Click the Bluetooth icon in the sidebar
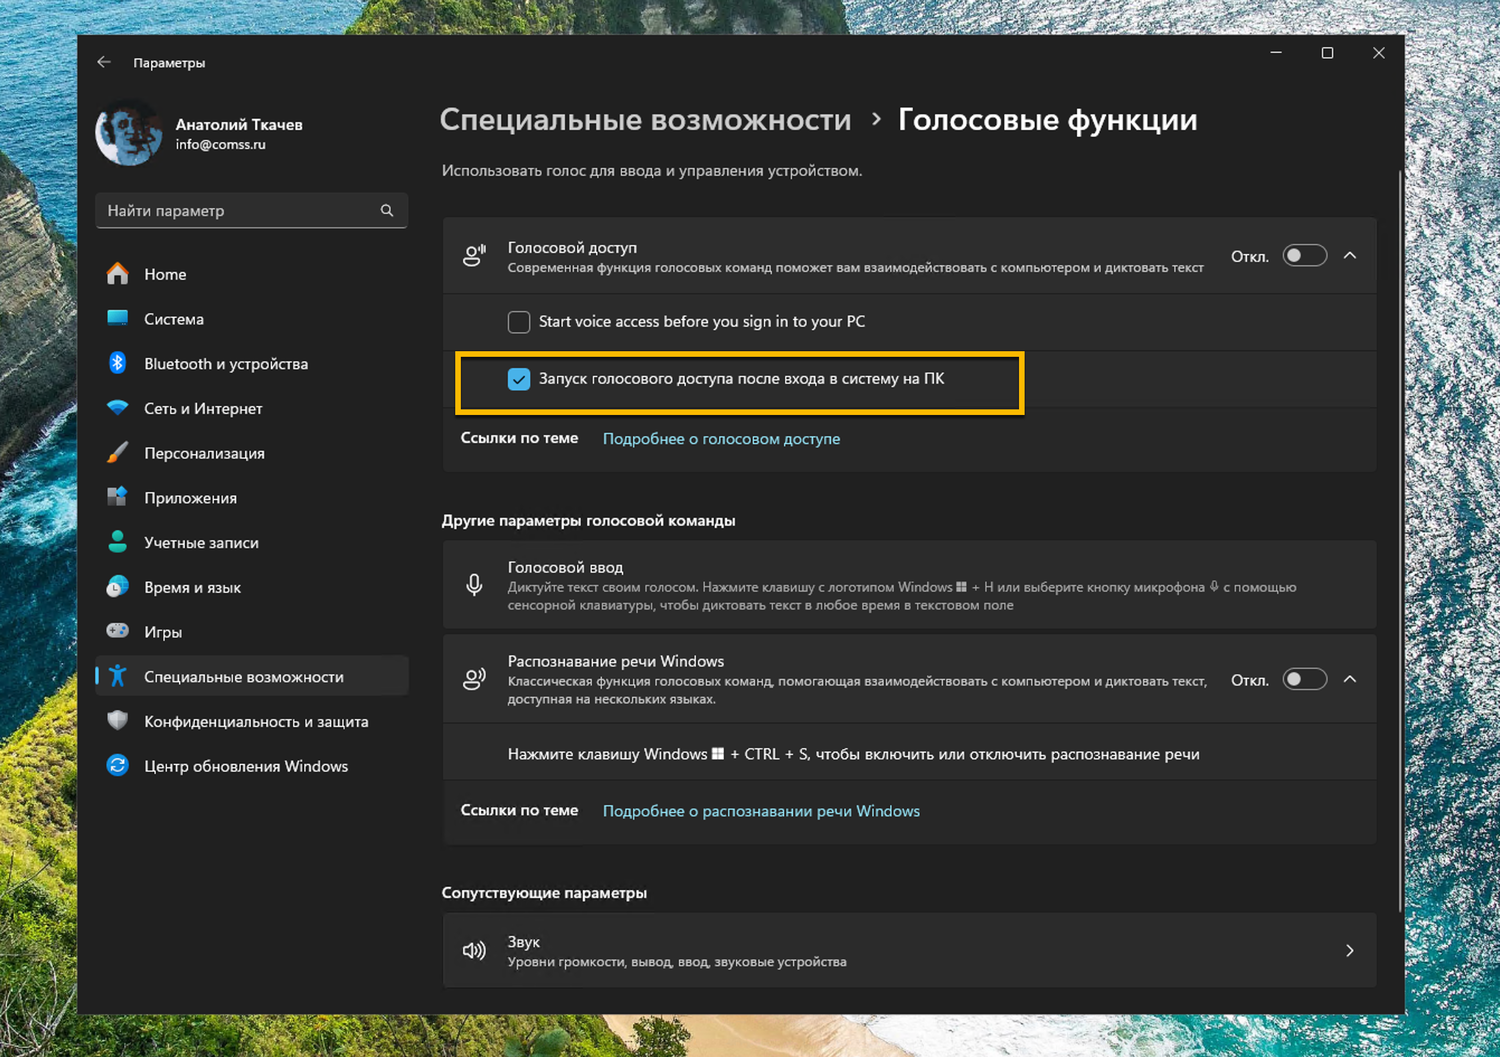The image size is (1500, 1057). click(118, 363)
